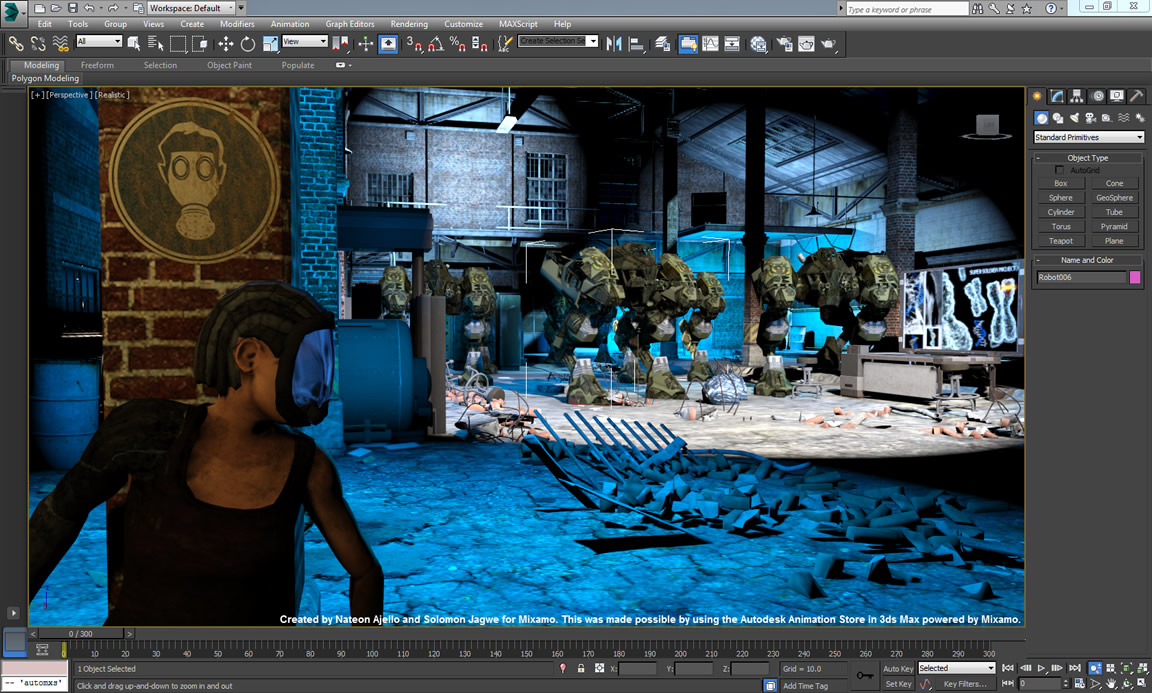Open the Rendering menu

408,23
